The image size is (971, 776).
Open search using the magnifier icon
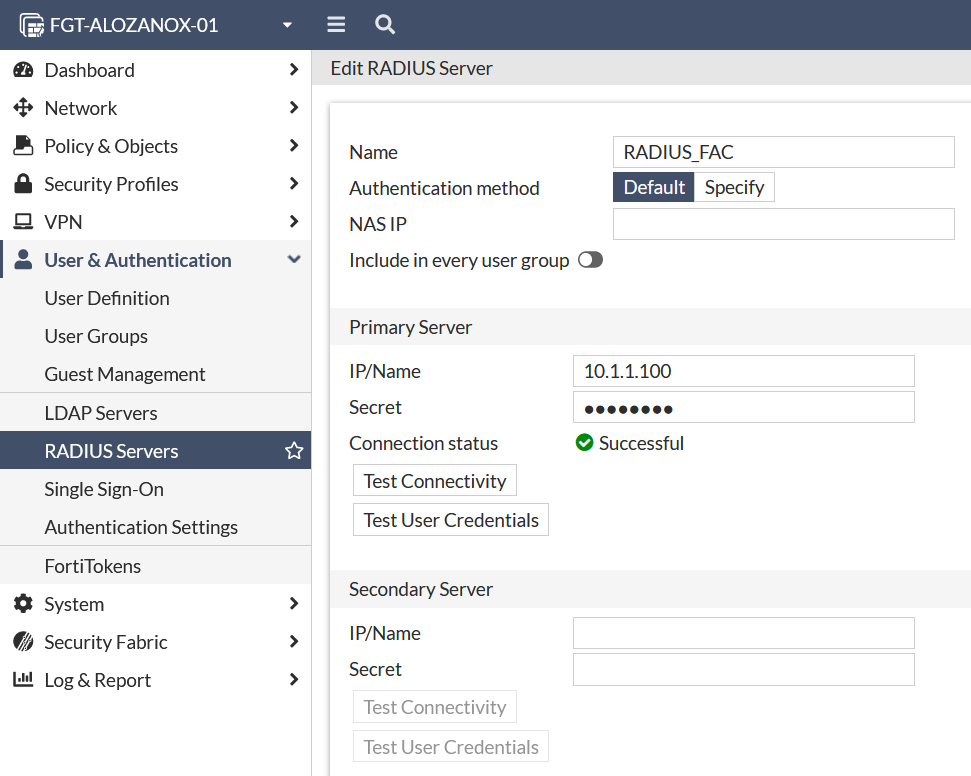(384, 25)
